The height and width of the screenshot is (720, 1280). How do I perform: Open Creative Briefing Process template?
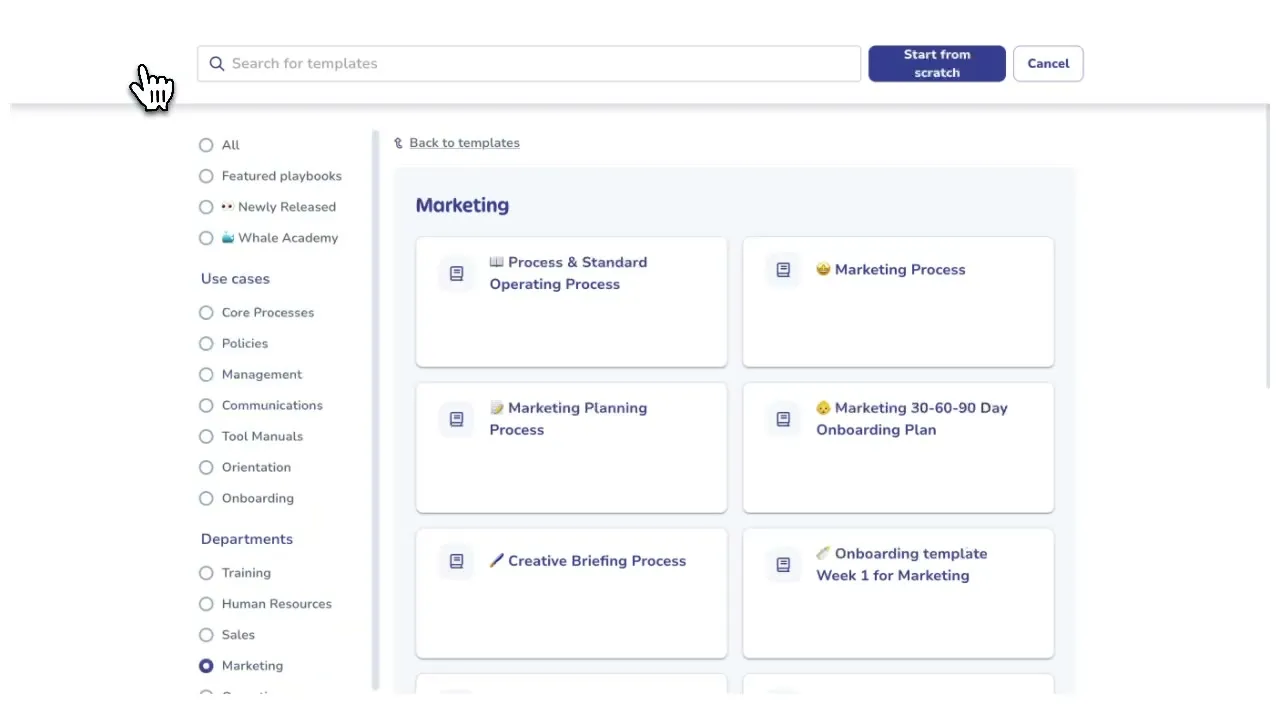[571, 594]
